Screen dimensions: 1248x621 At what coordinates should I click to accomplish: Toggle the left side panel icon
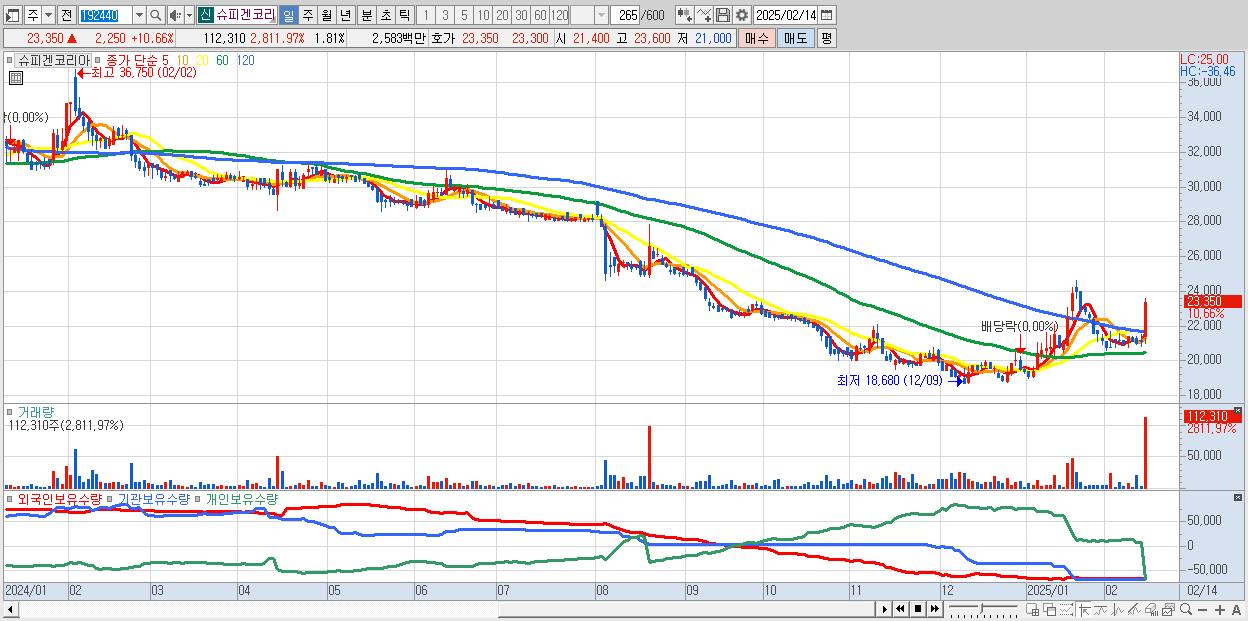click(x=11, y=15)
